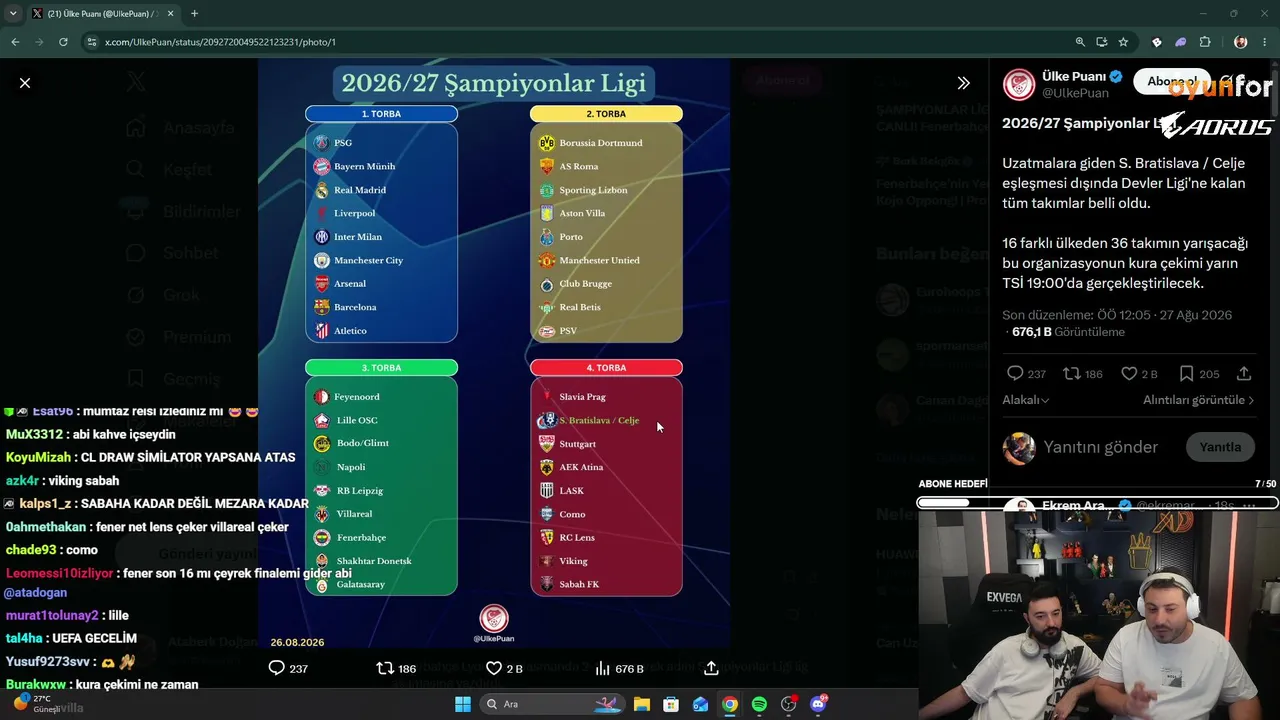Click 'Borussia Dortmund' in the second pot
This screenshot has width=1280, height=720.
pos(601,143)
